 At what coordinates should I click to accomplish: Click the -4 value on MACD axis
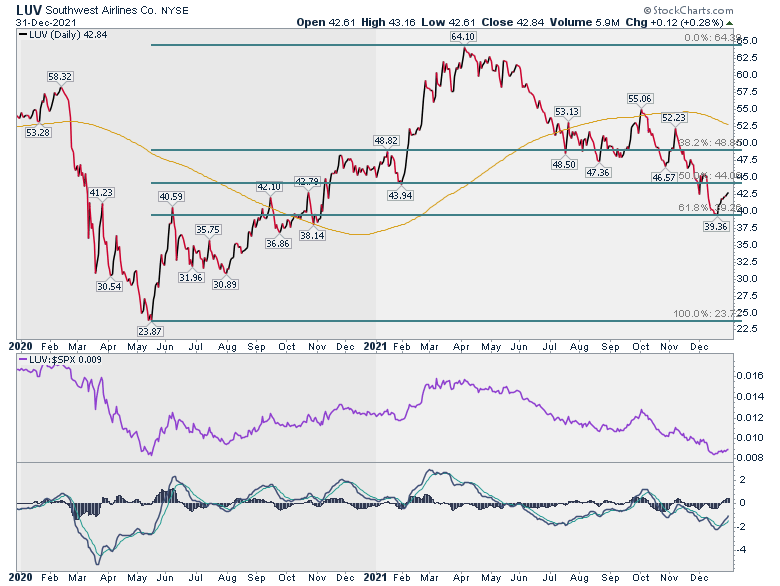pos(741,550)
